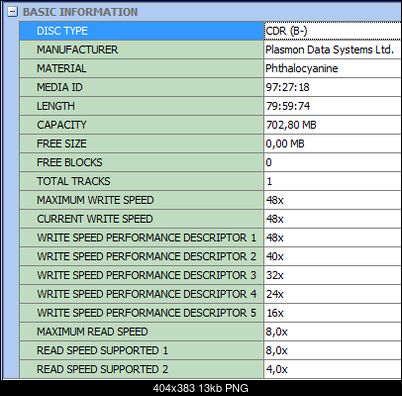Click the MAXIMUM READ SPEED 8,0x value

coord(277,332)
